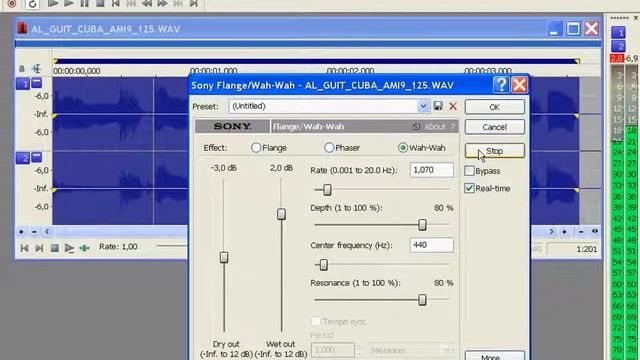Minimize channel 2 with its dash button
This screenshot has width=640, height=360.
coord(36,157)
